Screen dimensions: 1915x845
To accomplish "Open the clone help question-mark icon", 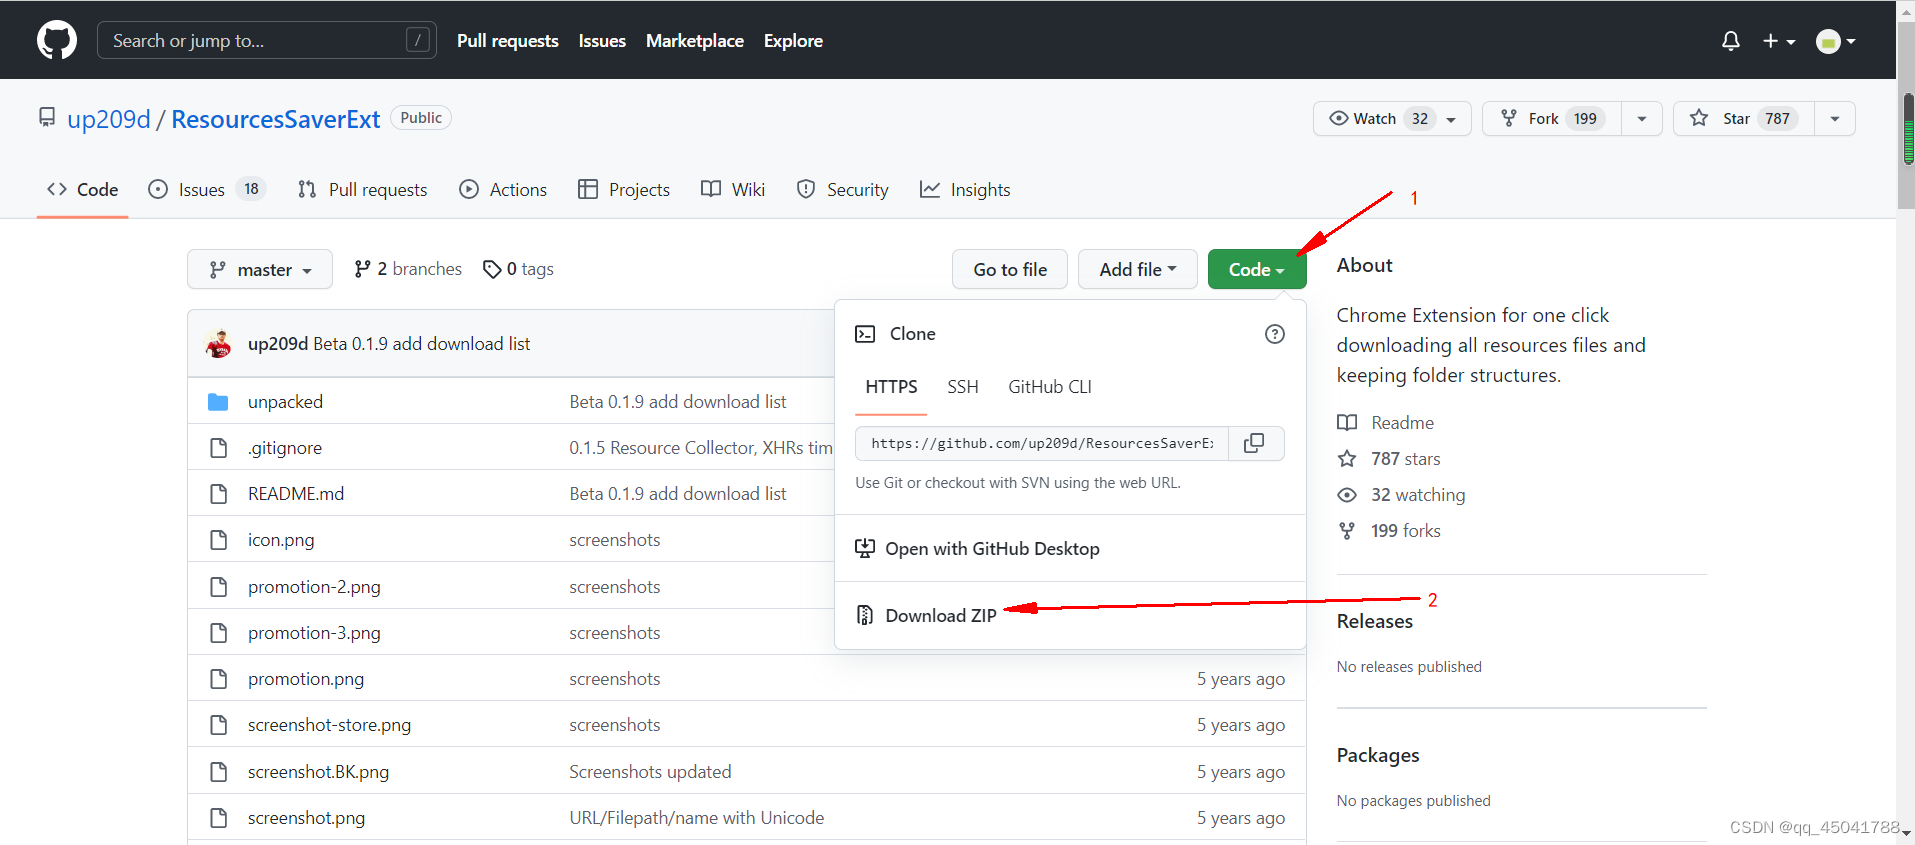I will pos(1275,334).
